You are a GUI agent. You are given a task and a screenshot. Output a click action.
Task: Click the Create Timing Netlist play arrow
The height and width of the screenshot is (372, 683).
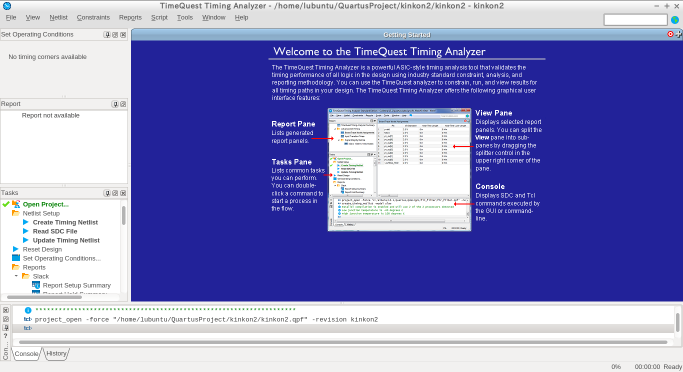(x=25, y=222)
